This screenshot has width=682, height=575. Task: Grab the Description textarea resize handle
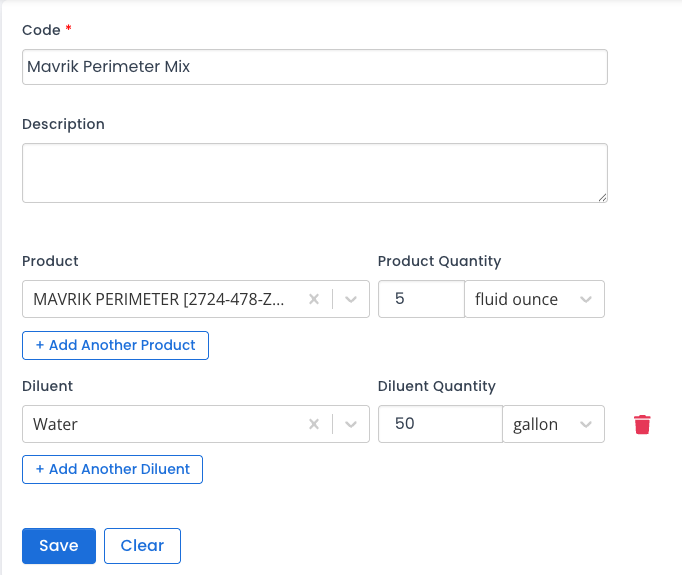click(602, 198)
